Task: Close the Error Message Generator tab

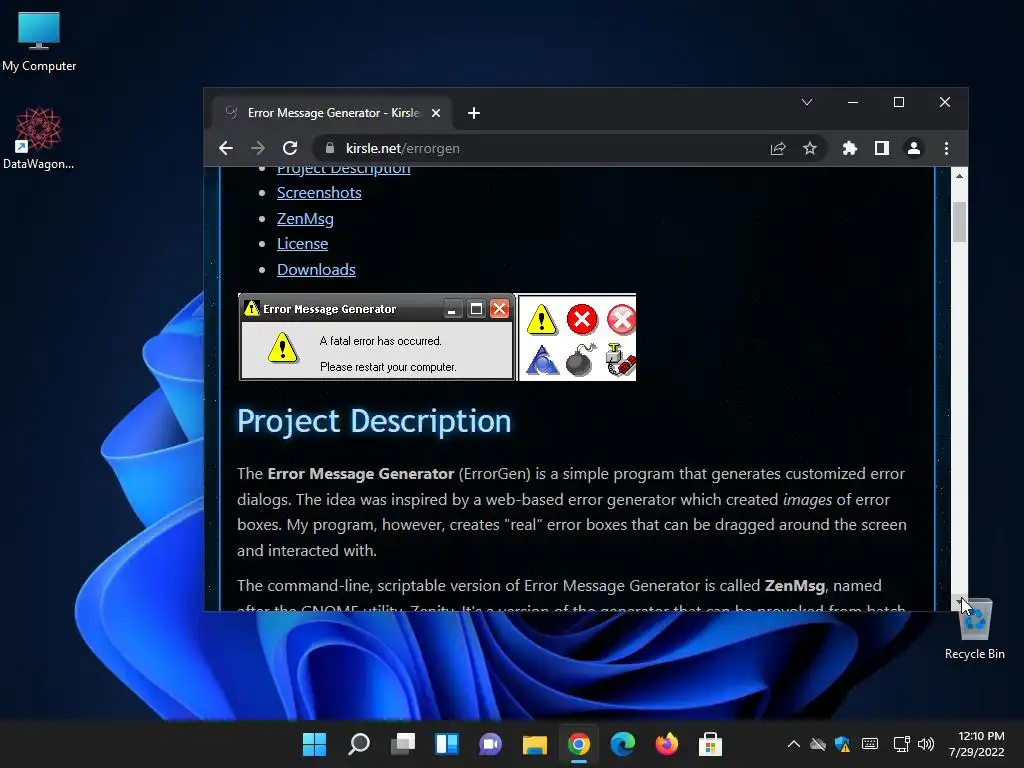Action: pos(436,113)
